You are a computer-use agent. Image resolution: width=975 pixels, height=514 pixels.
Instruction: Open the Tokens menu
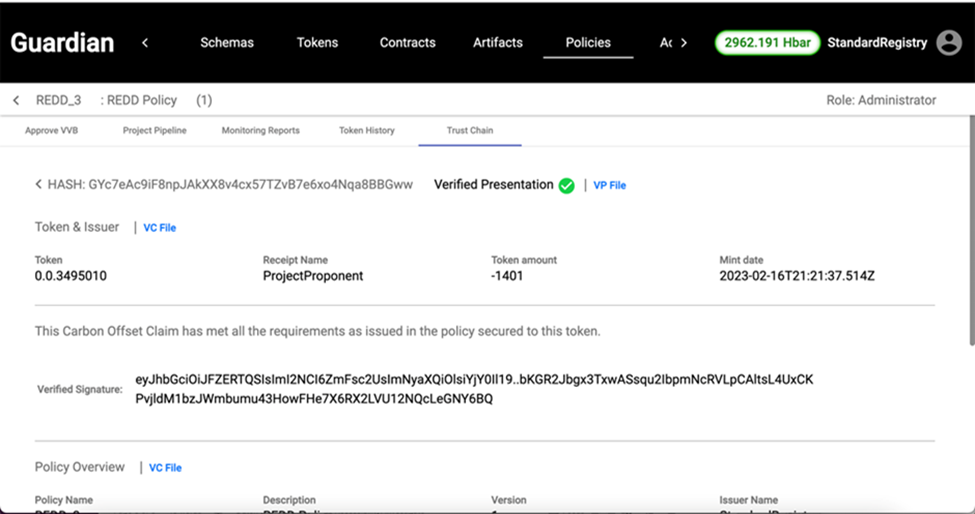click(317, 43)
